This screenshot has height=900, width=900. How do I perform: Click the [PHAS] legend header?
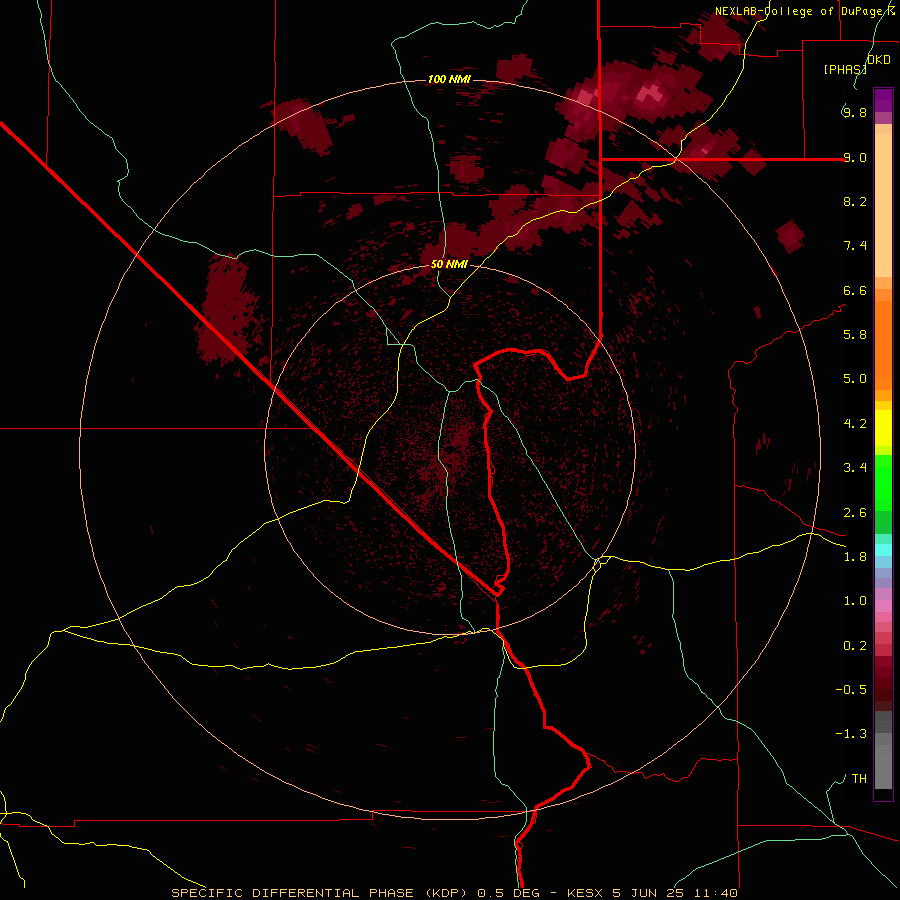844,69
